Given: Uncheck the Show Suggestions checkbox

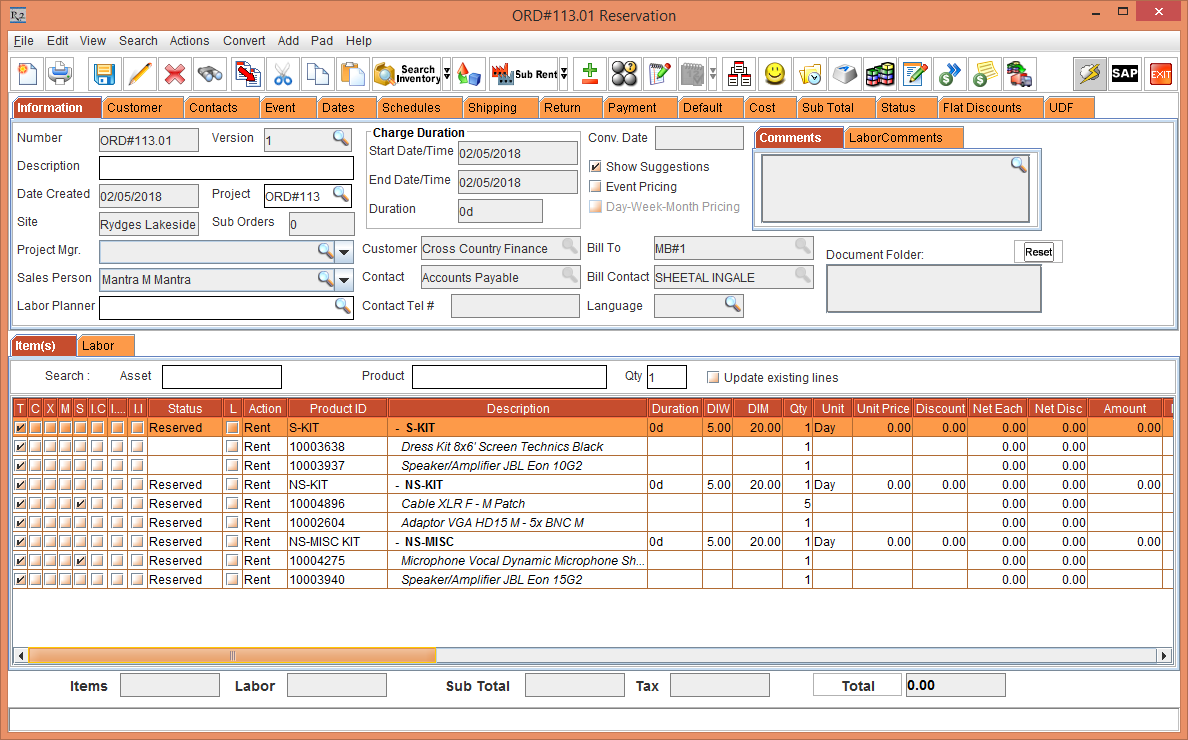Looking at the screenshot, I should 596,167.
